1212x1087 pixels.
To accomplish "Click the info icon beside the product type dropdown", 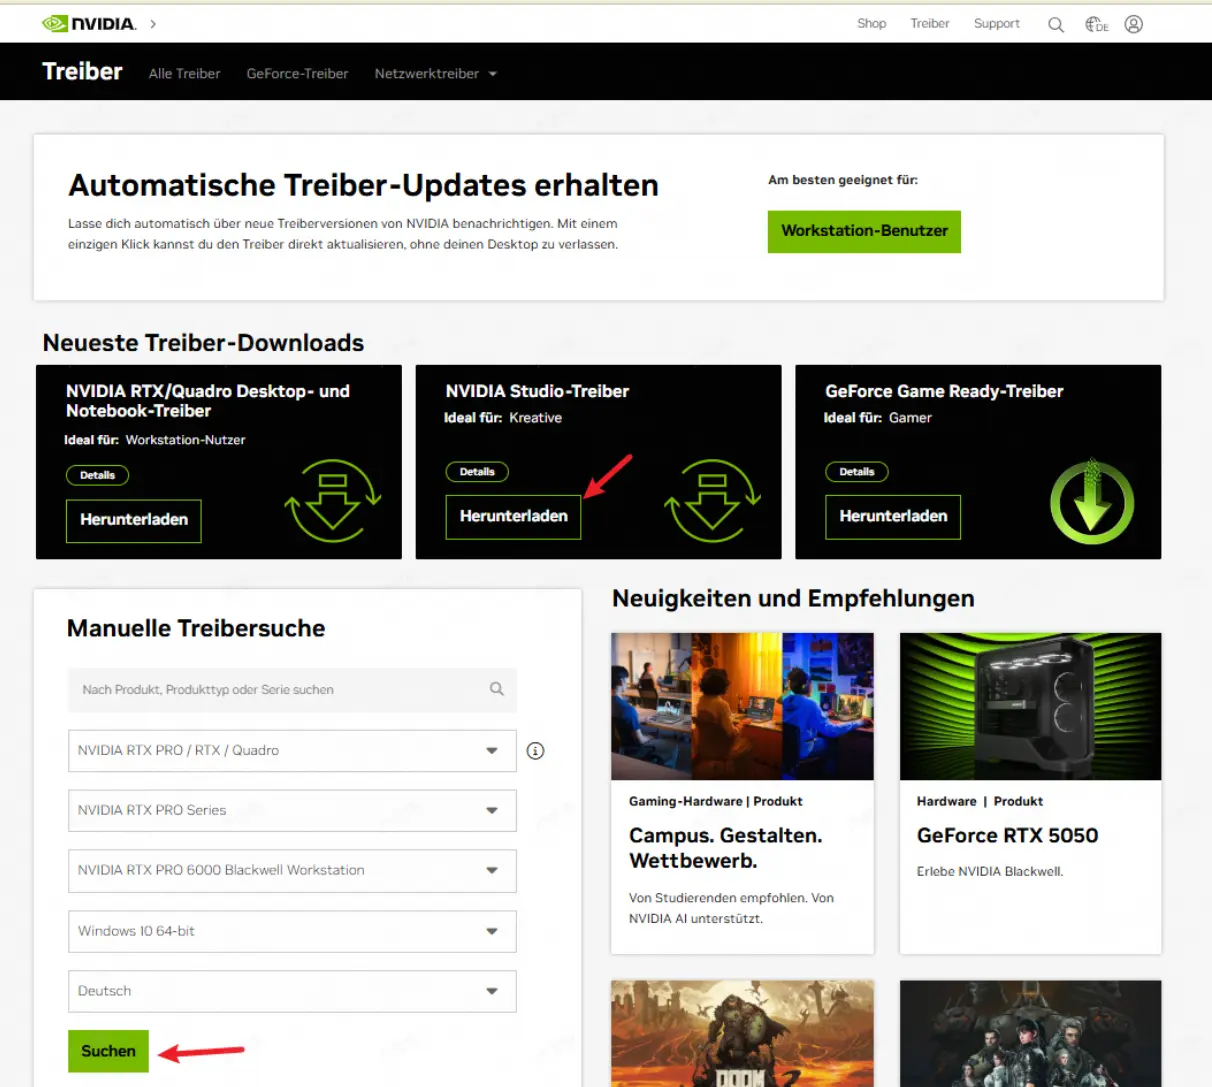I will click(536, 751).
